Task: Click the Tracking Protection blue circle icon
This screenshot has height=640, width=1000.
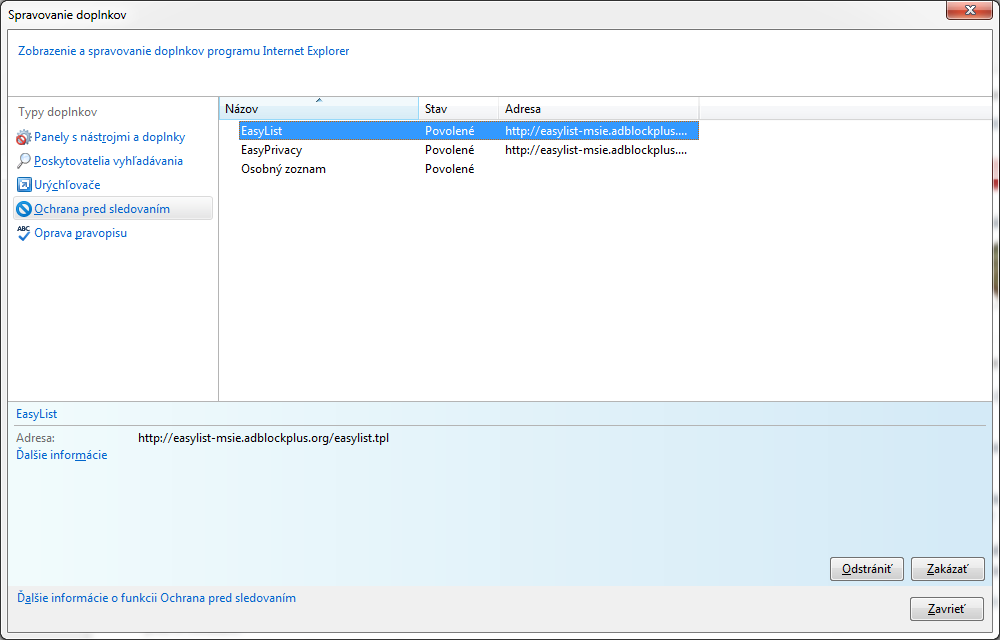Action: (24, 209)
